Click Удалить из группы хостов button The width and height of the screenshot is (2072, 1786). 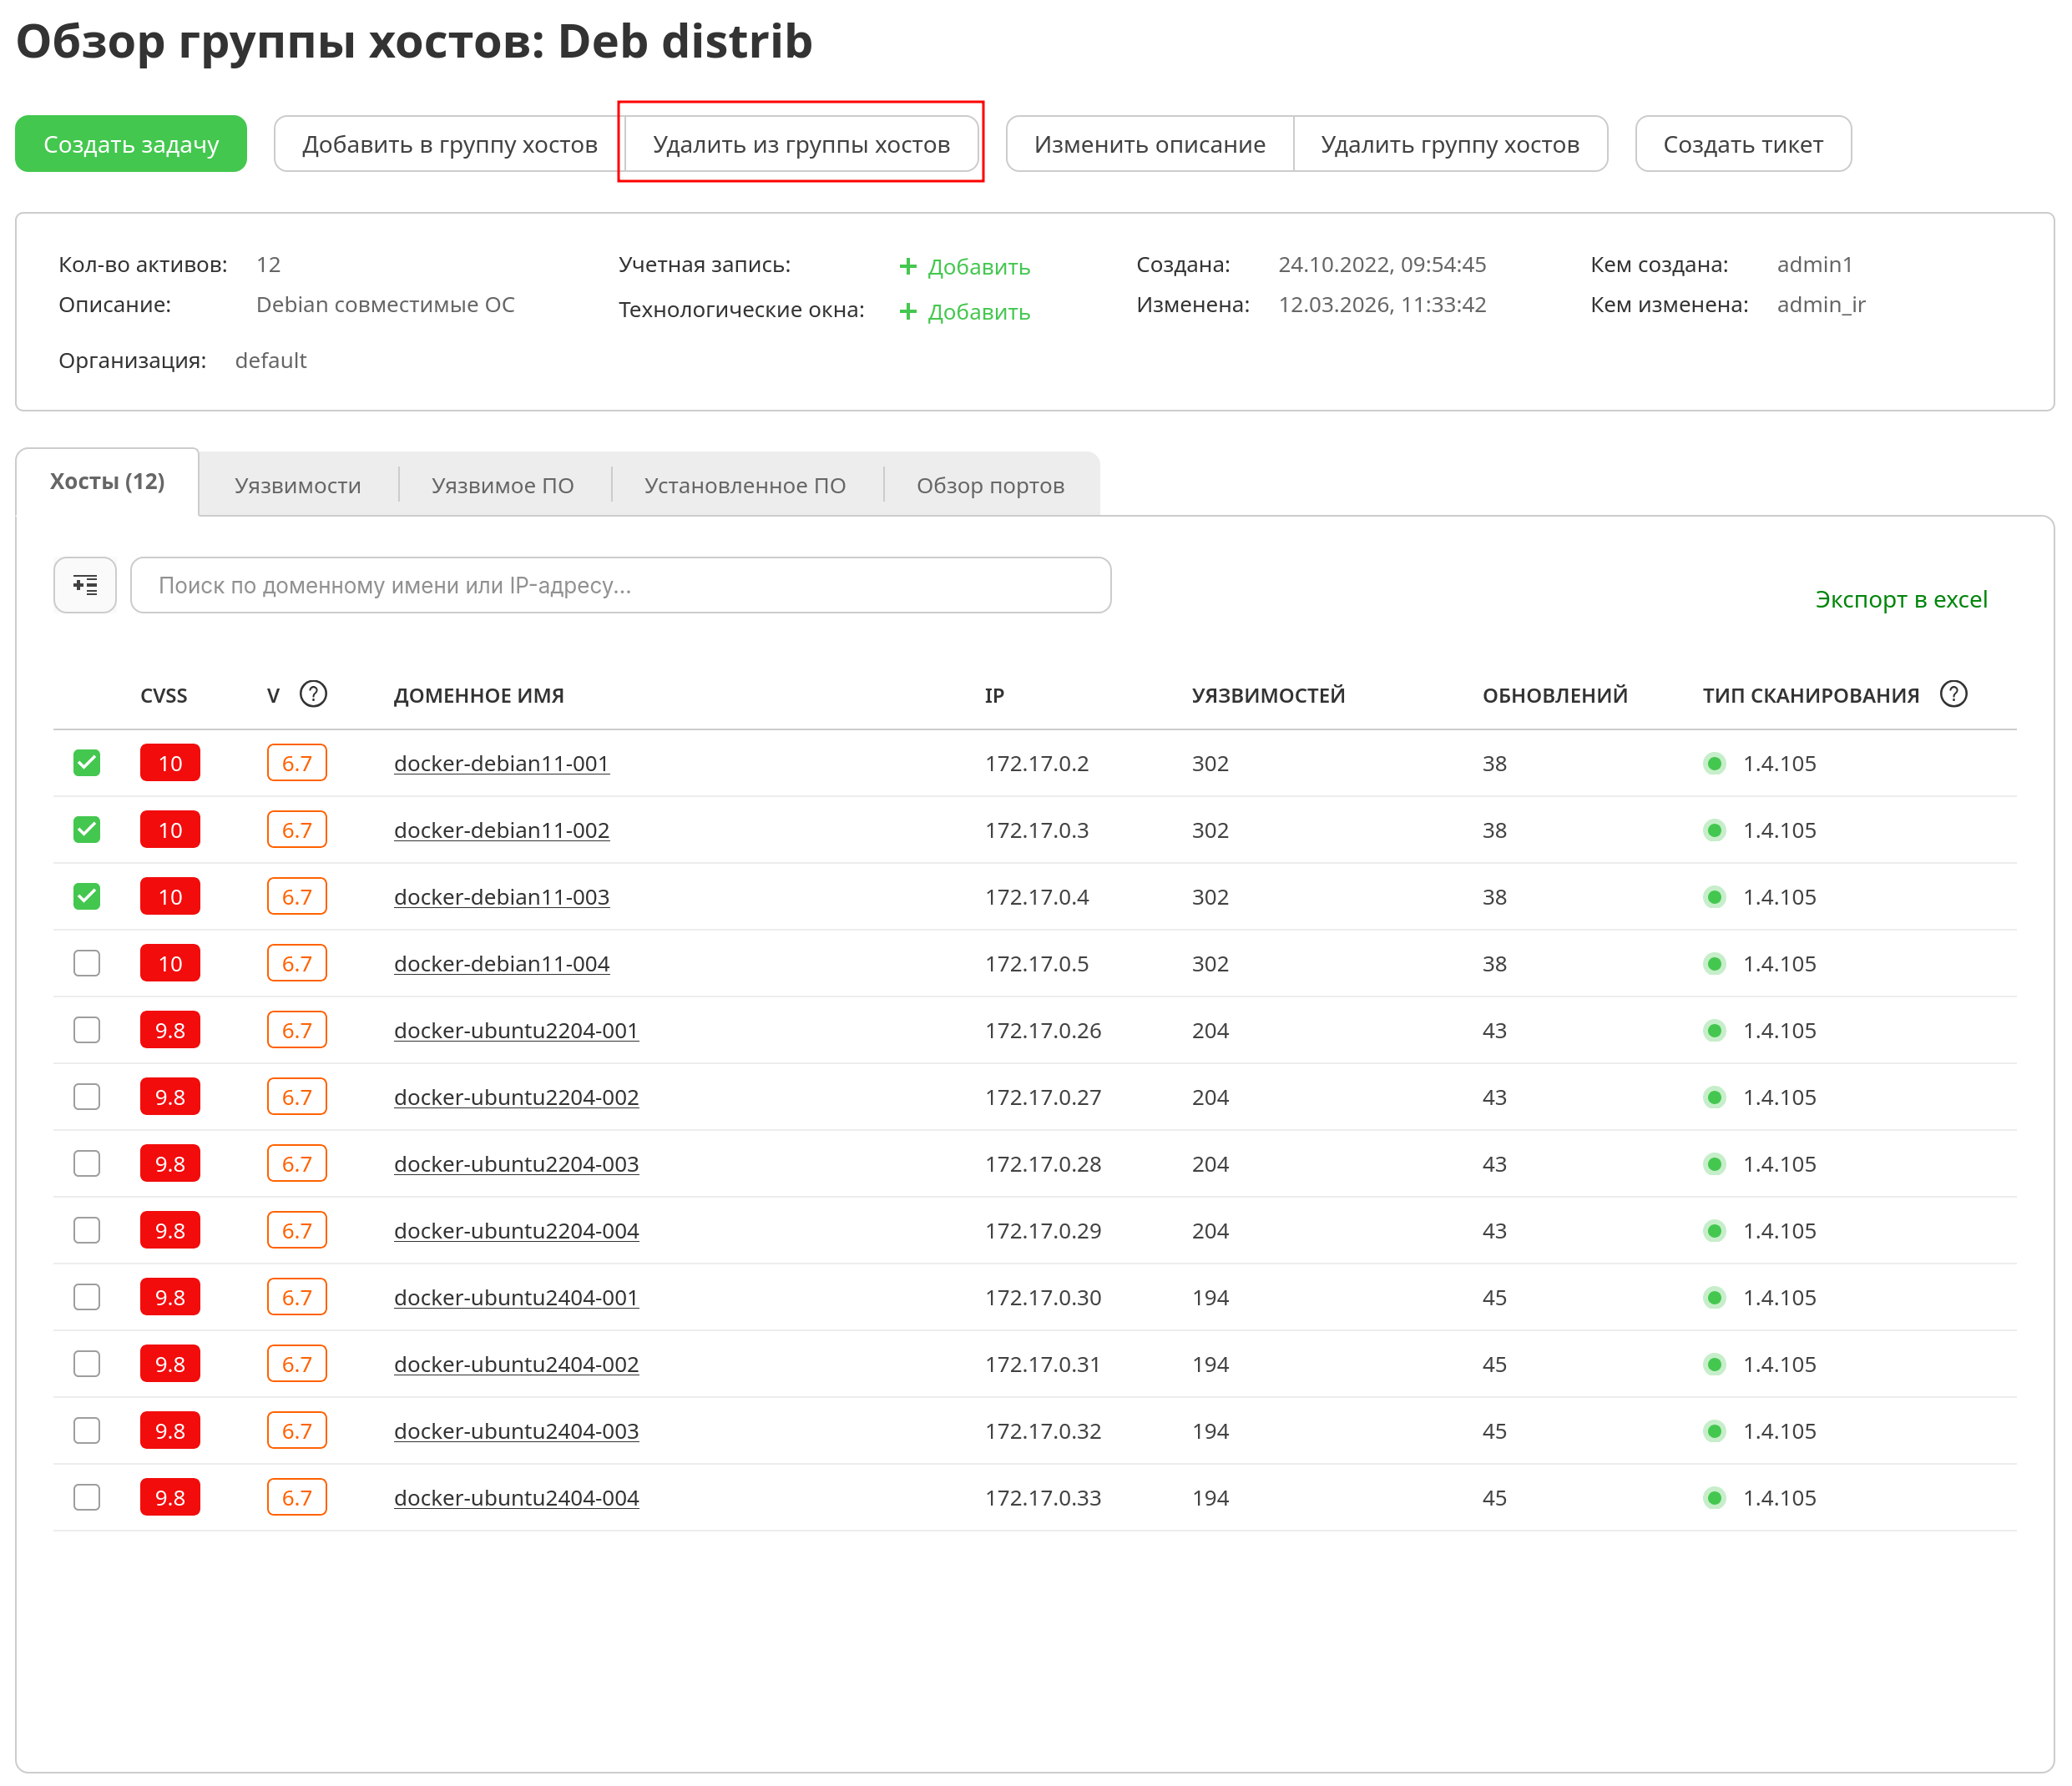coord(801,144)
